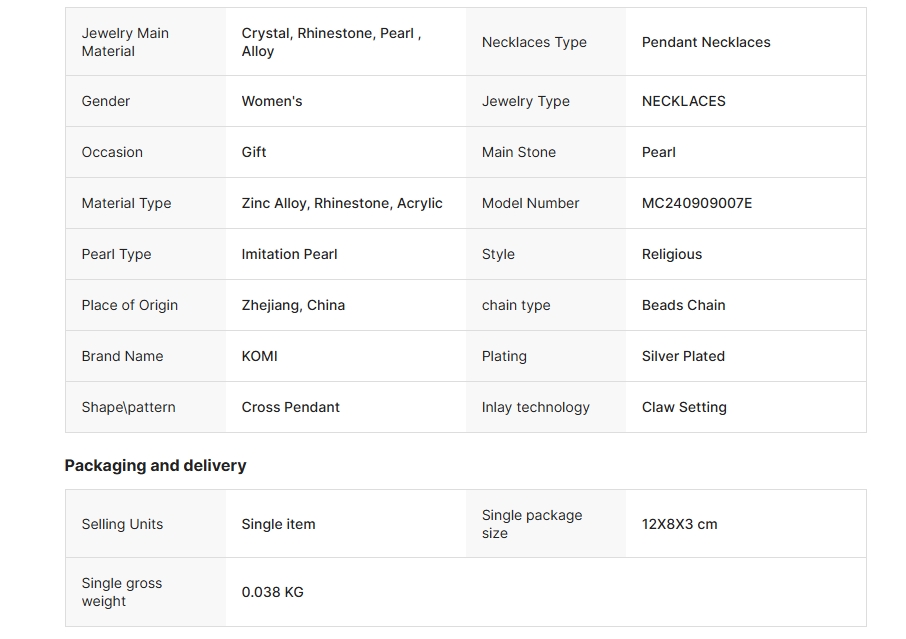
Task: Select the Zinc Alloy, Rhinestone, Acrylic text
Action: pyautogui.click(x=342, y=203)
